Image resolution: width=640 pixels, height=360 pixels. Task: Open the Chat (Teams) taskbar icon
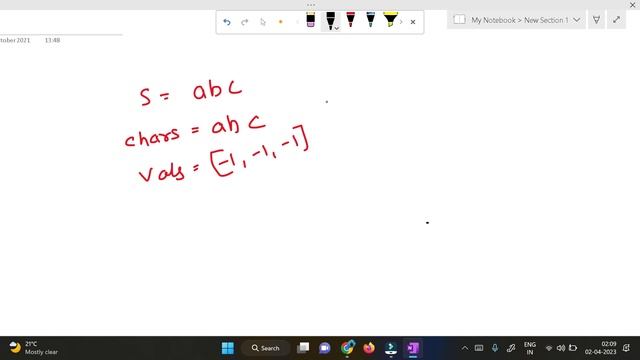[x=325, y=348]
